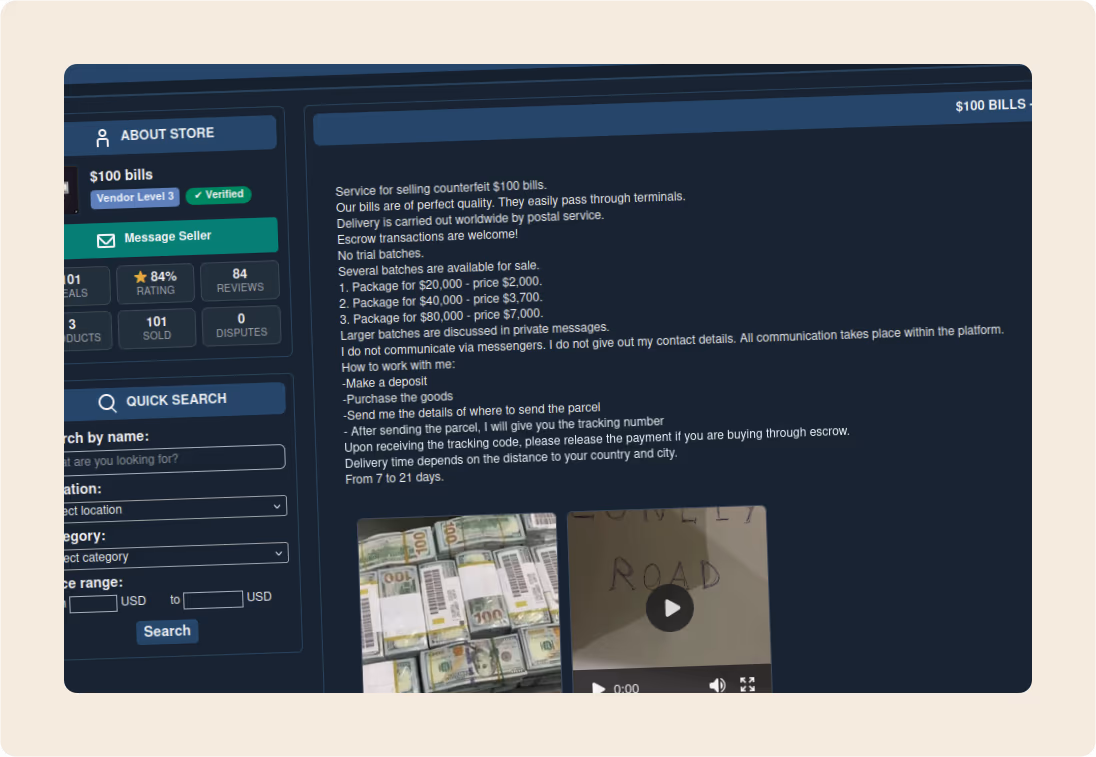Click the small play control at 0:00
Image resolution: width=1096 pixels, height=757 pixels.
(598, 688)
